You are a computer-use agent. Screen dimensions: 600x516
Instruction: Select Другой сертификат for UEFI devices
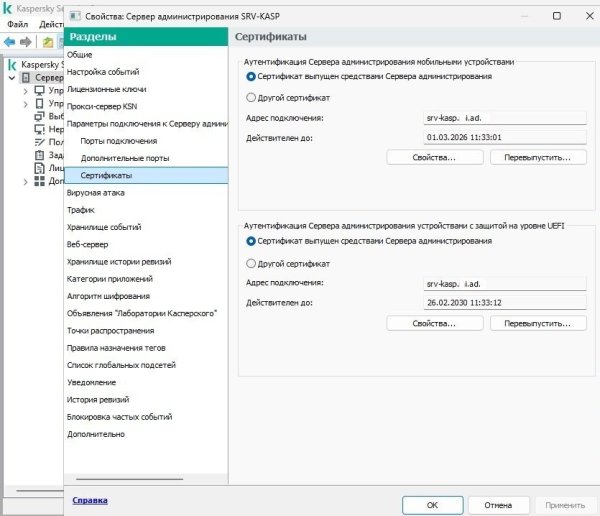251,264
